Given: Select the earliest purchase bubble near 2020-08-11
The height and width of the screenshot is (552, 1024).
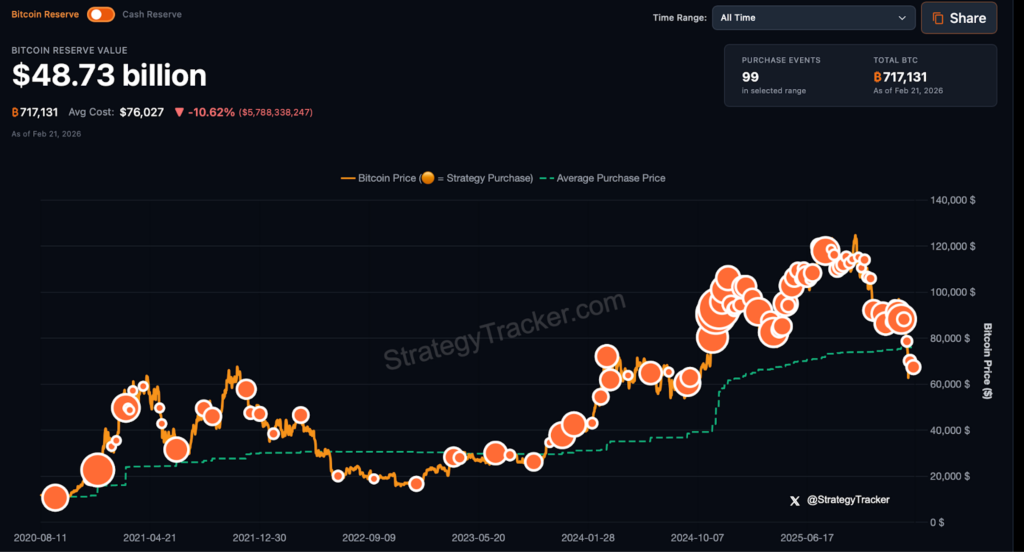Looking at the screenshot, I should (55, 497).
